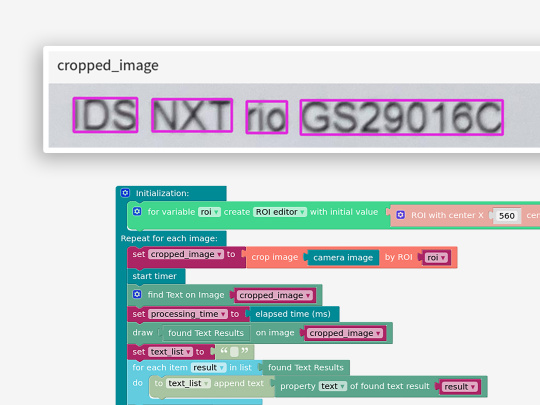This screenshot has width=540, height=405.
Task: Open roi dropdown in crop image block
Action: pyautogui.click(x=436, y=257)
